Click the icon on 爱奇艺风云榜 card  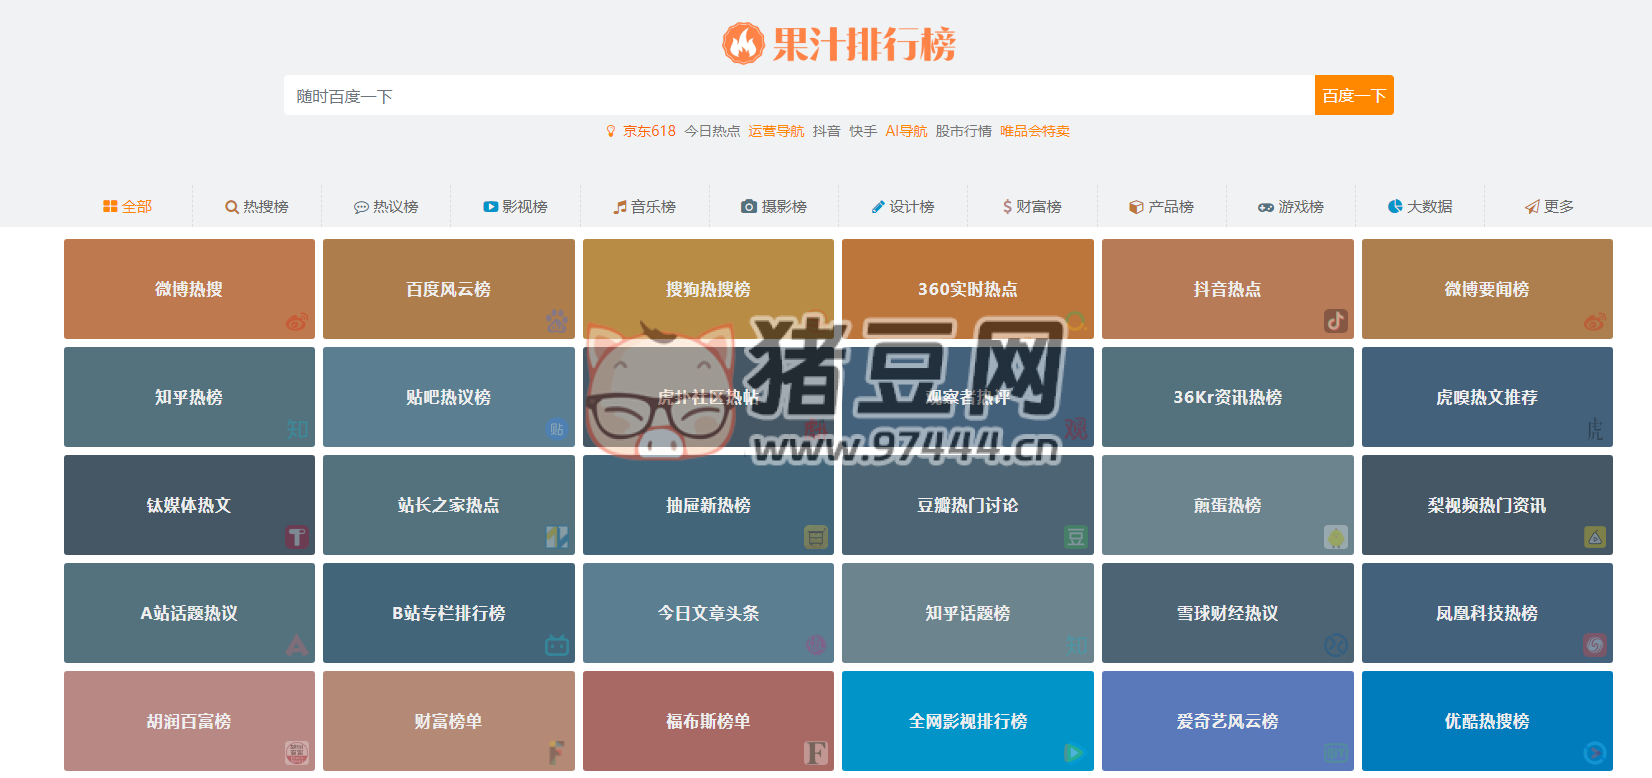click(x=1336, y=753)
